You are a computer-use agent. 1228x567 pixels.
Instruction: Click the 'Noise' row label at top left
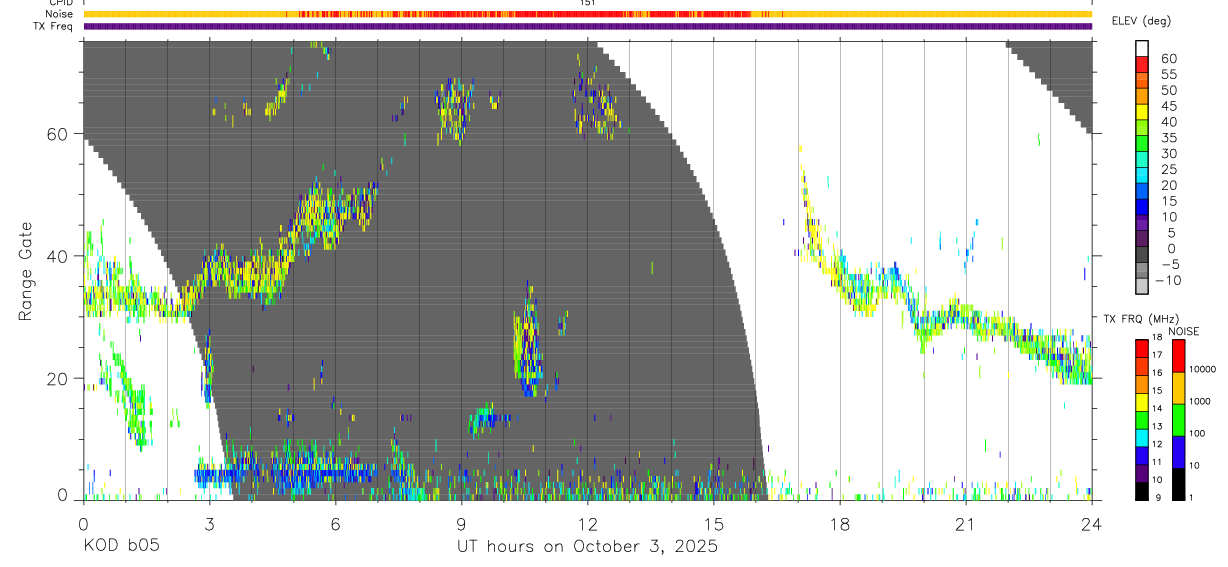point(59,14)
